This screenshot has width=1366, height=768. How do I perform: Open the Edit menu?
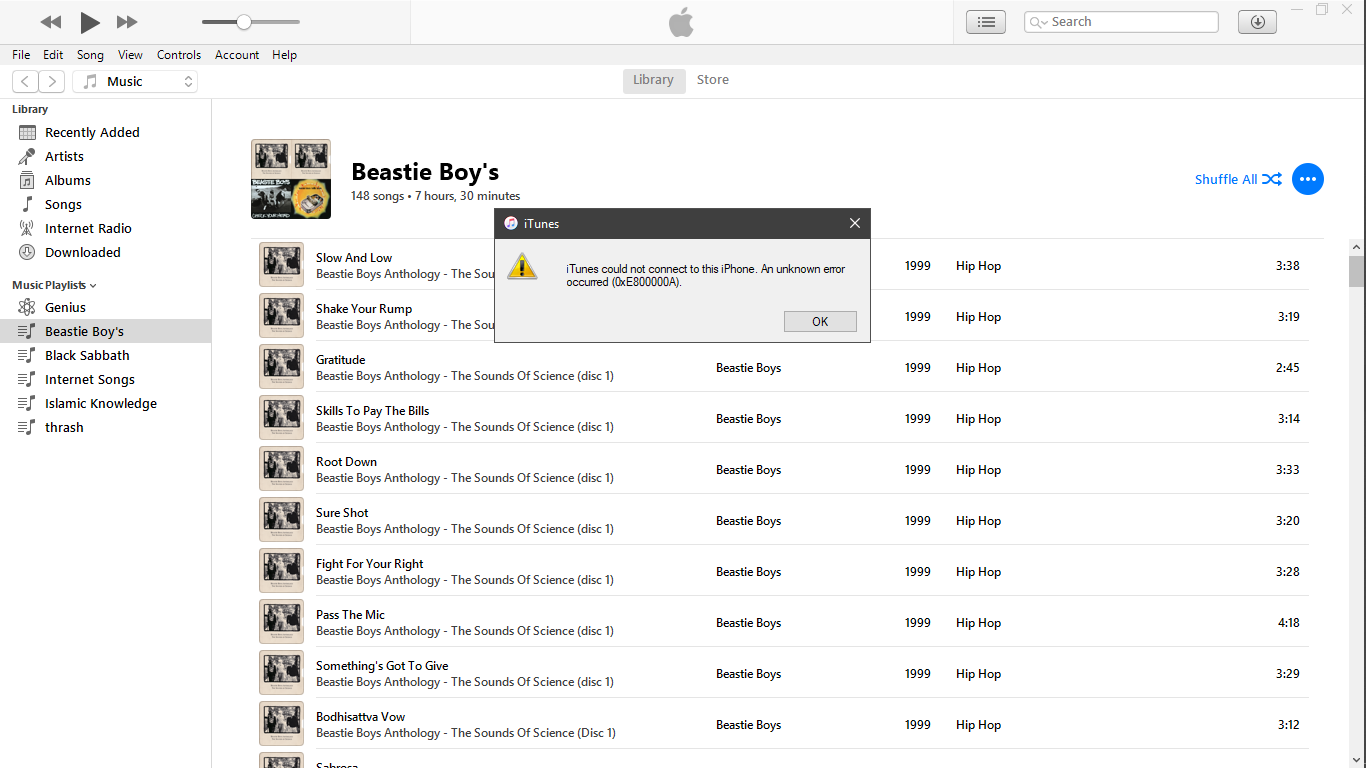coord(53,55)
